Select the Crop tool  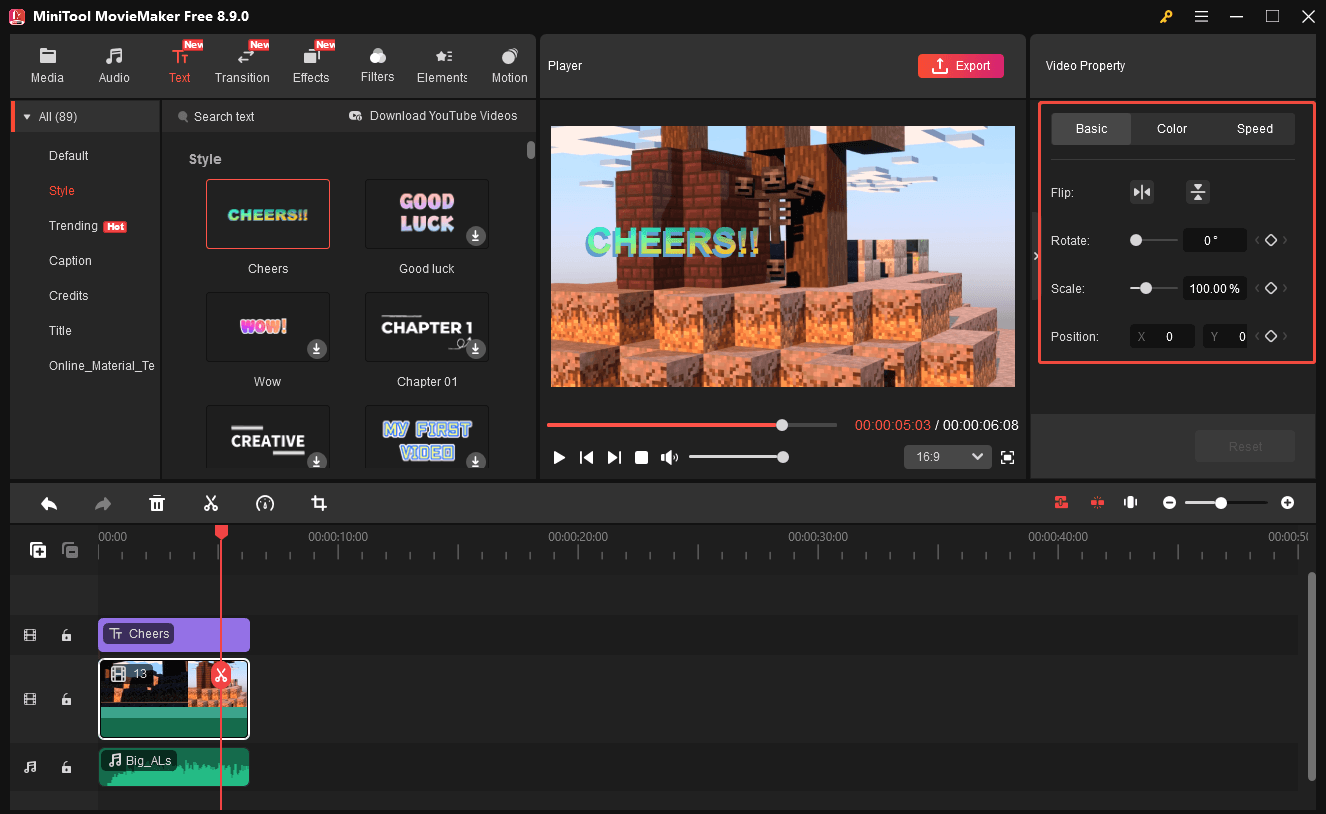(x=319, y=503)
